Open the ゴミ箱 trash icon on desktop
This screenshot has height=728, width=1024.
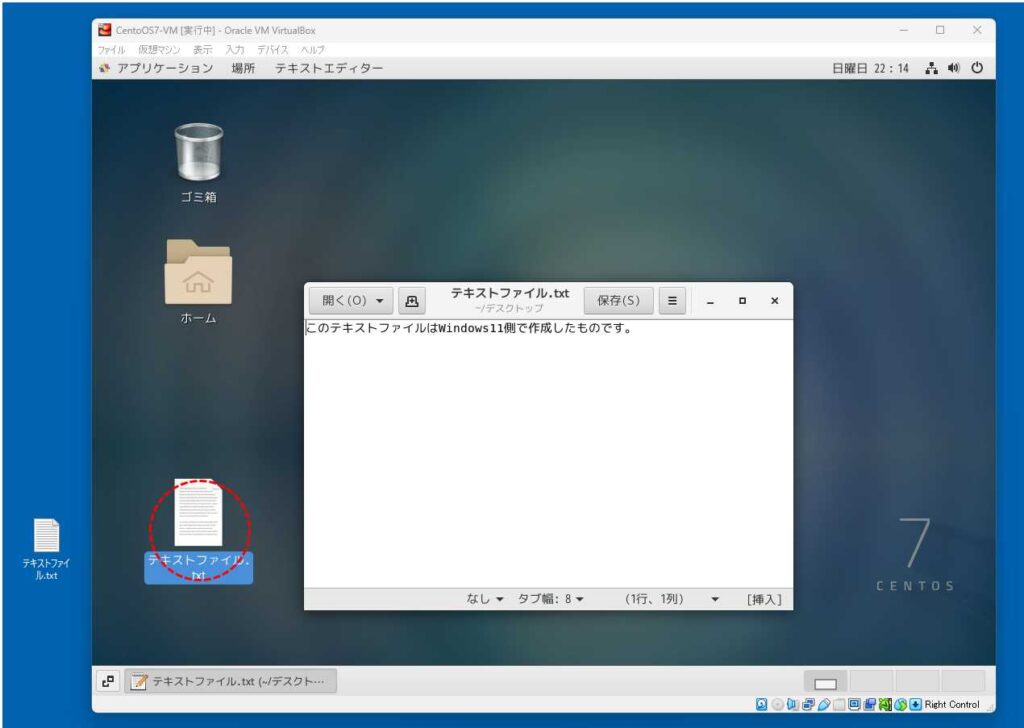pos(198,153)
